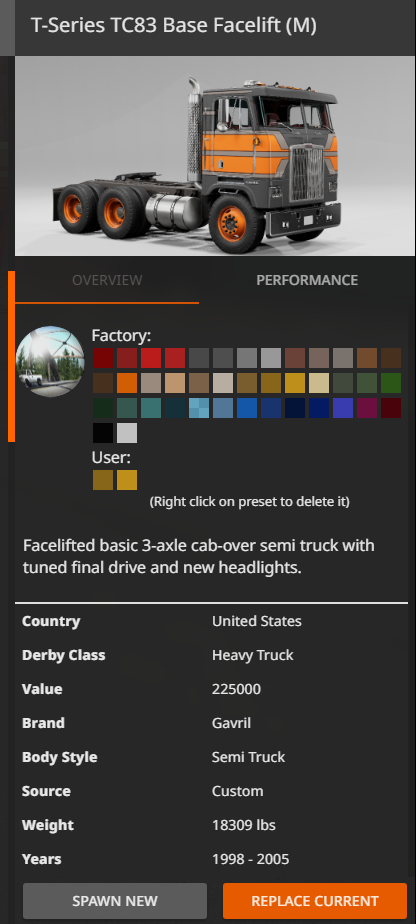Pick the bright blue factory swatch
This screenshot has width=416, height=924.
(247, 408)
